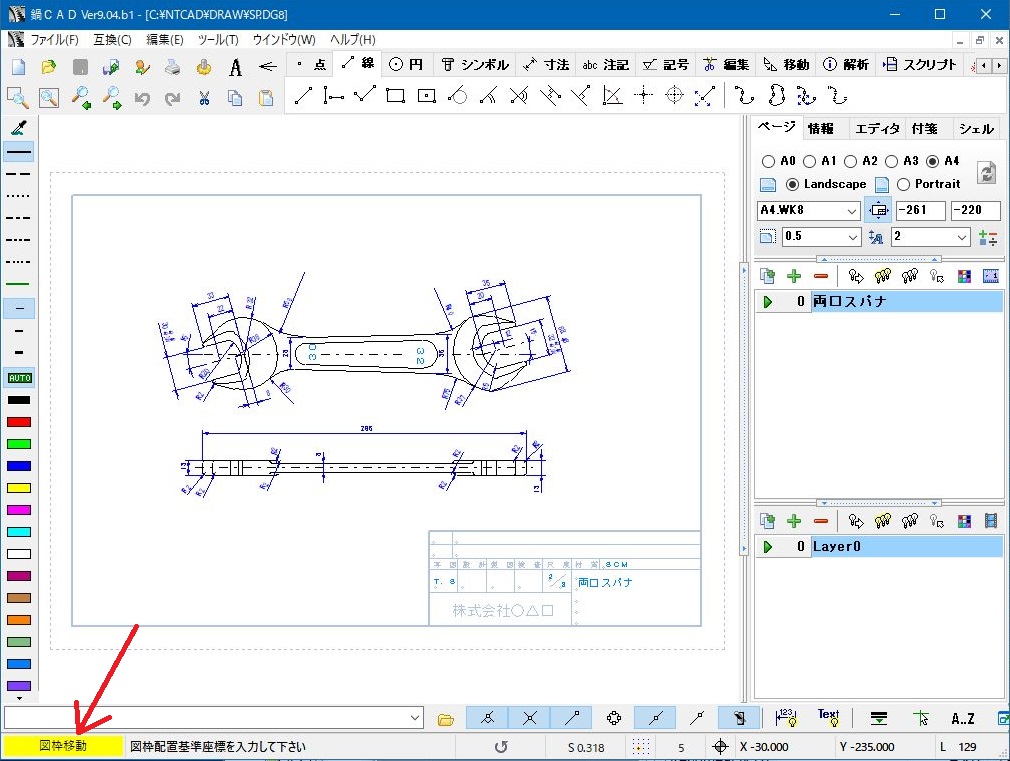Select A4 paper size
The height and width of the screenshot is (761, 1010).
[x=932, y=161]
